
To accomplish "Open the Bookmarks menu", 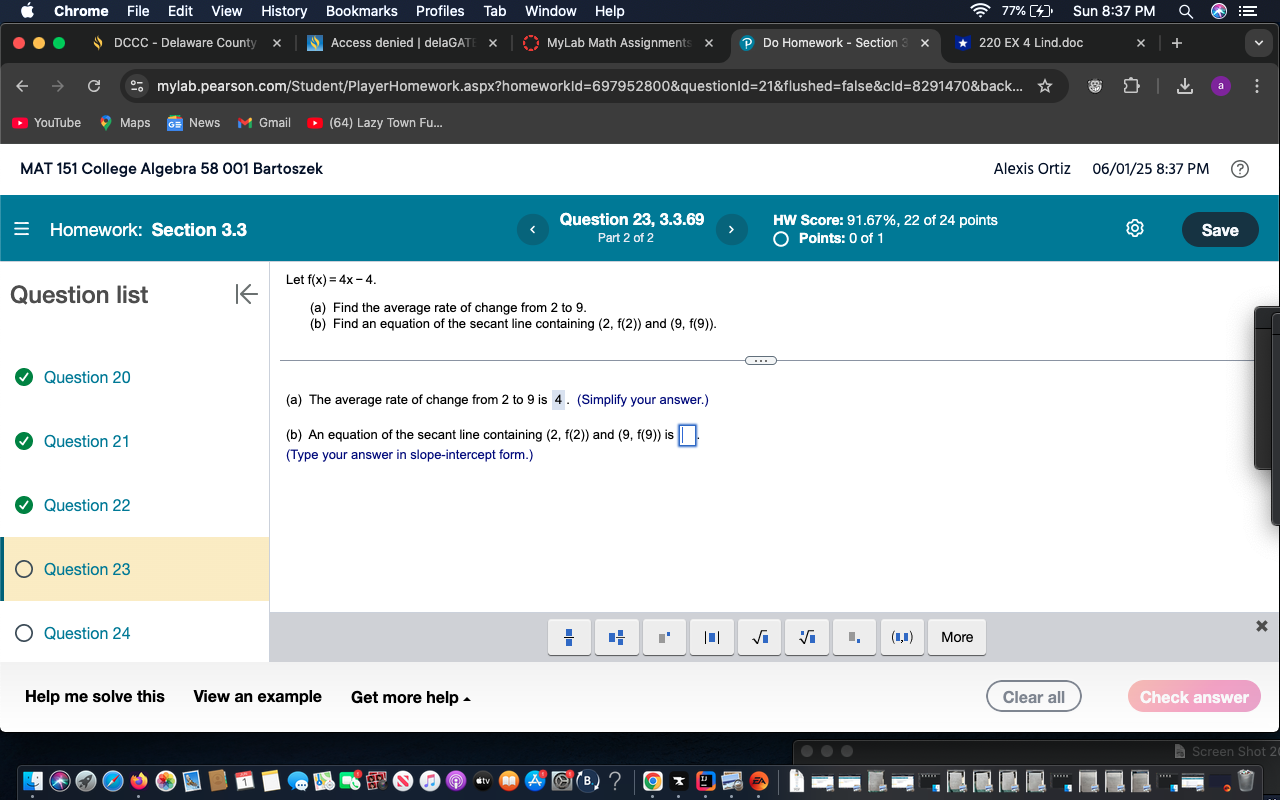I will [361, 11].
